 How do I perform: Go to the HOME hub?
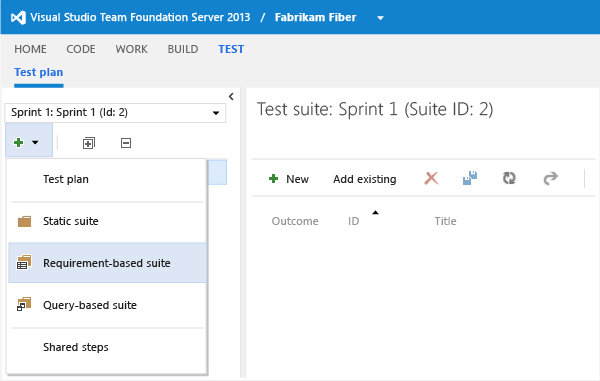pos(31,49)
